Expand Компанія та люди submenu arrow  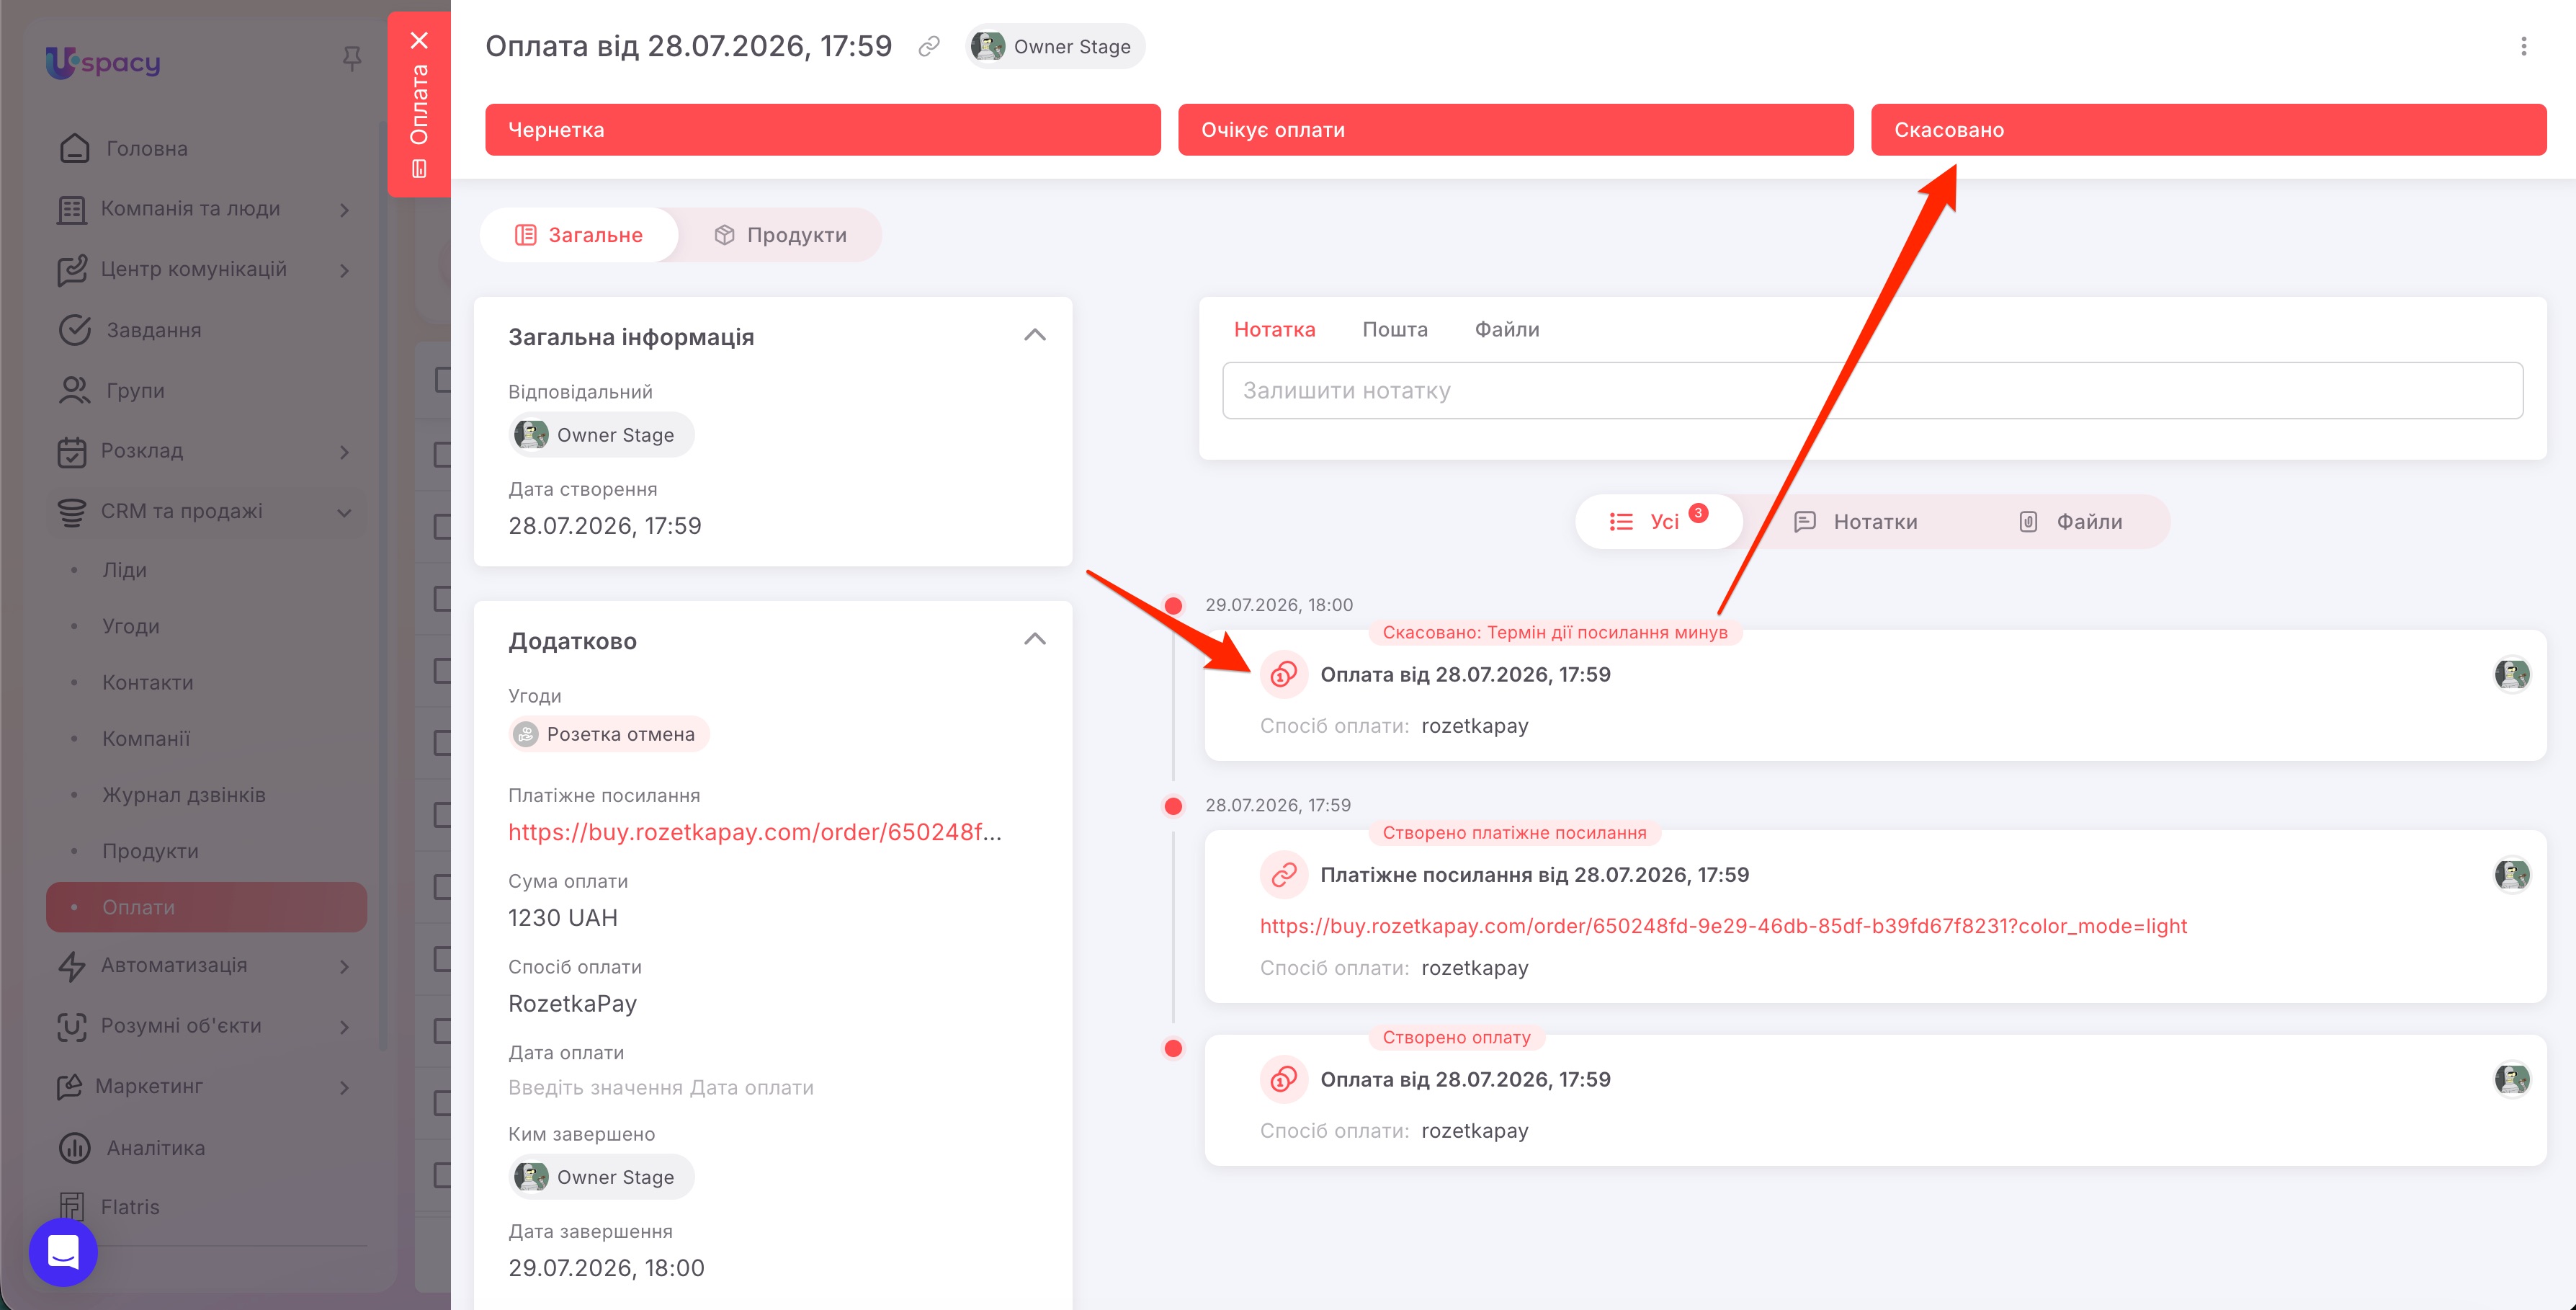345,210
